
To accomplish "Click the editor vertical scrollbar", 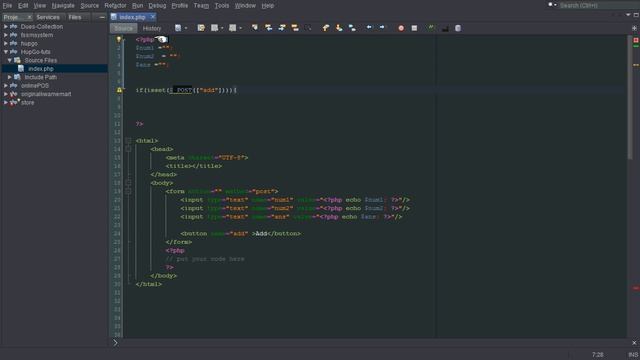I will (630, 98).
